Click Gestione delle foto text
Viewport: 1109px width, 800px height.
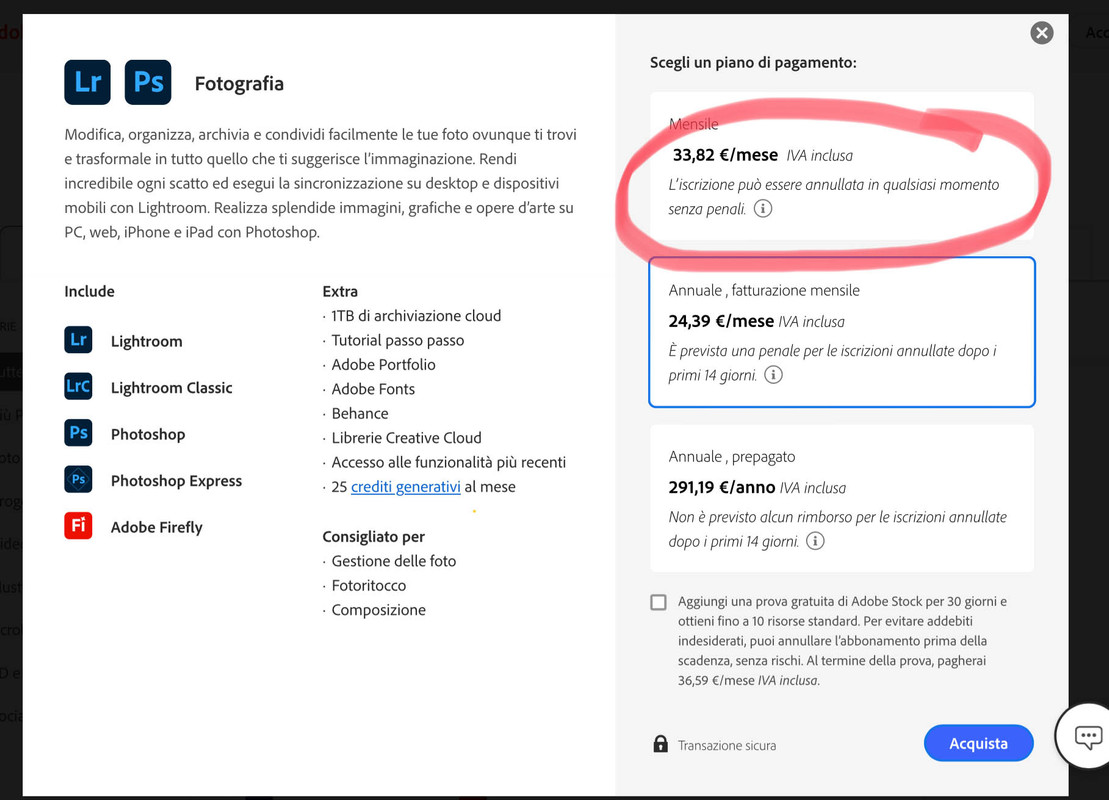pos(393,561)
